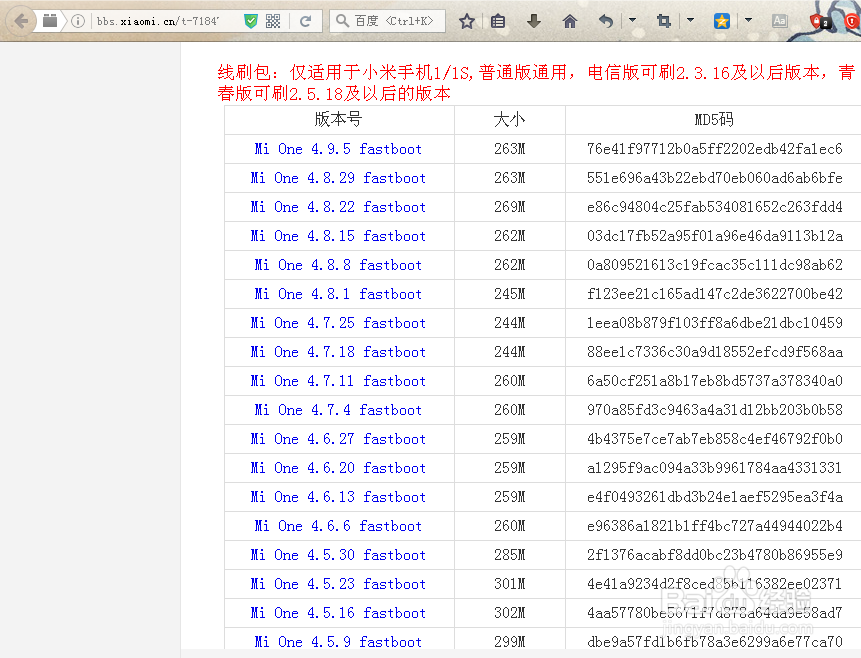Open the Mi One 4.5.23 fastboot link
The height and width of the screenshot is (658, 861).
(x=338, y=584)
